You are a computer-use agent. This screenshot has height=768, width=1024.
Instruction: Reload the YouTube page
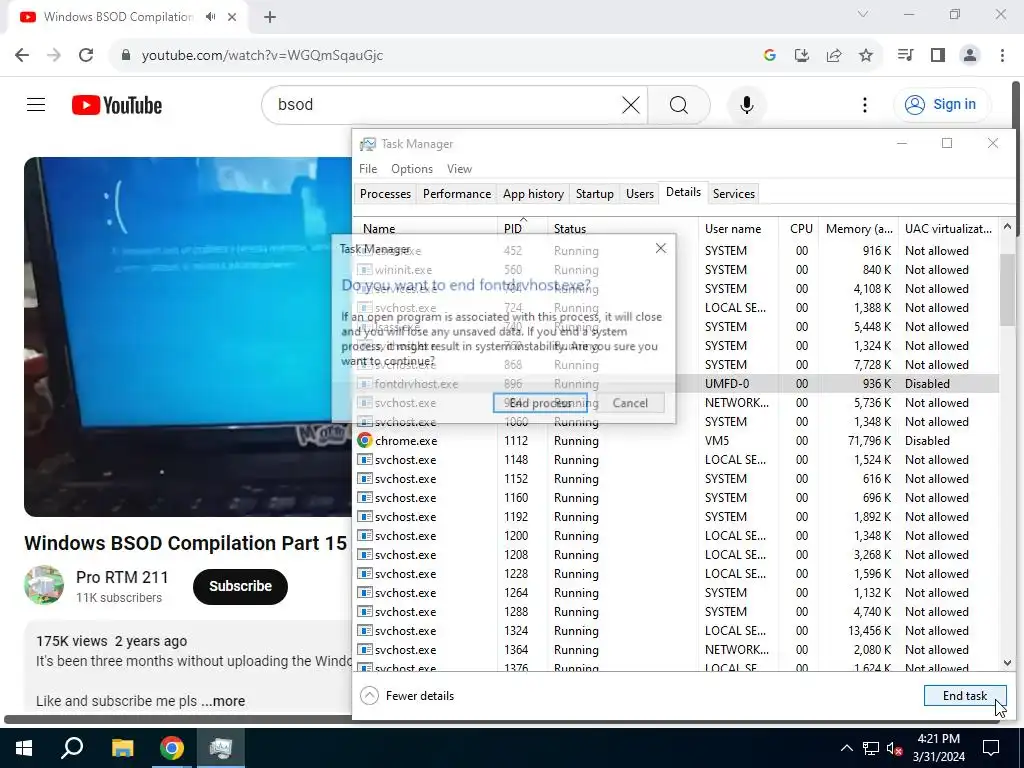click(x=86, y=55)
